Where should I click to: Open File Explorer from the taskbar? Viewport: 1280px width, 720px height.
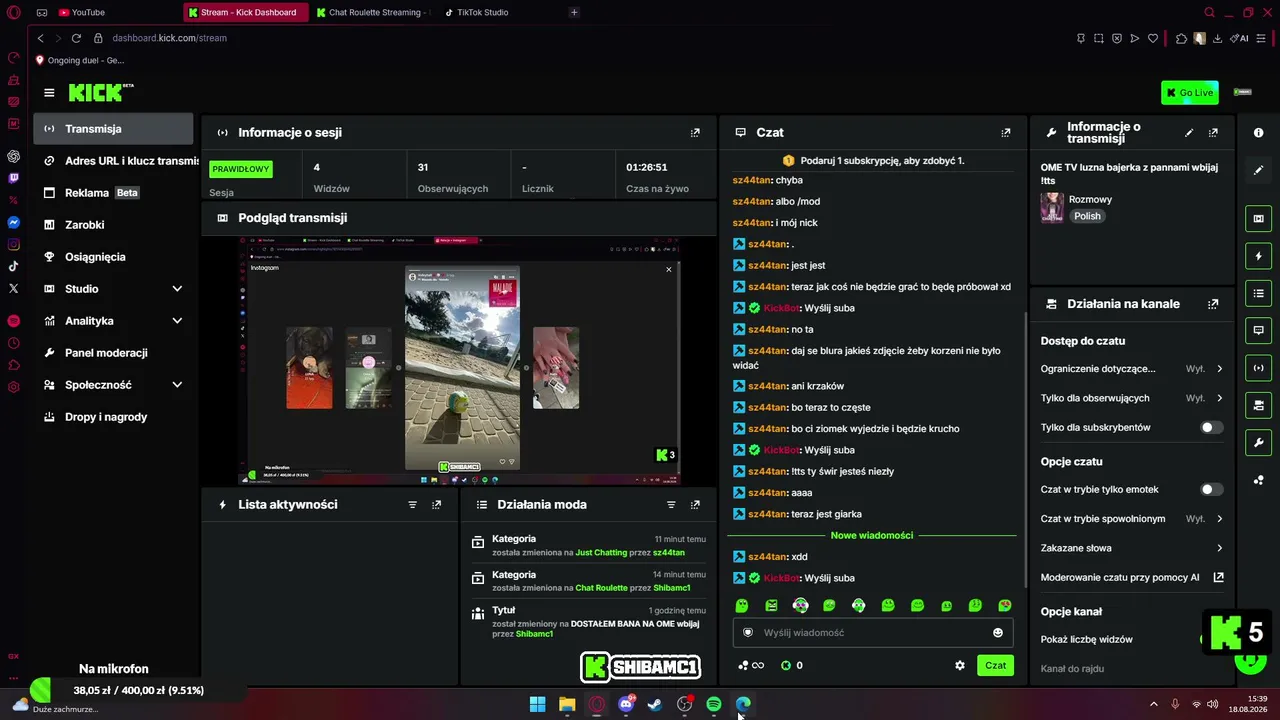567,705
